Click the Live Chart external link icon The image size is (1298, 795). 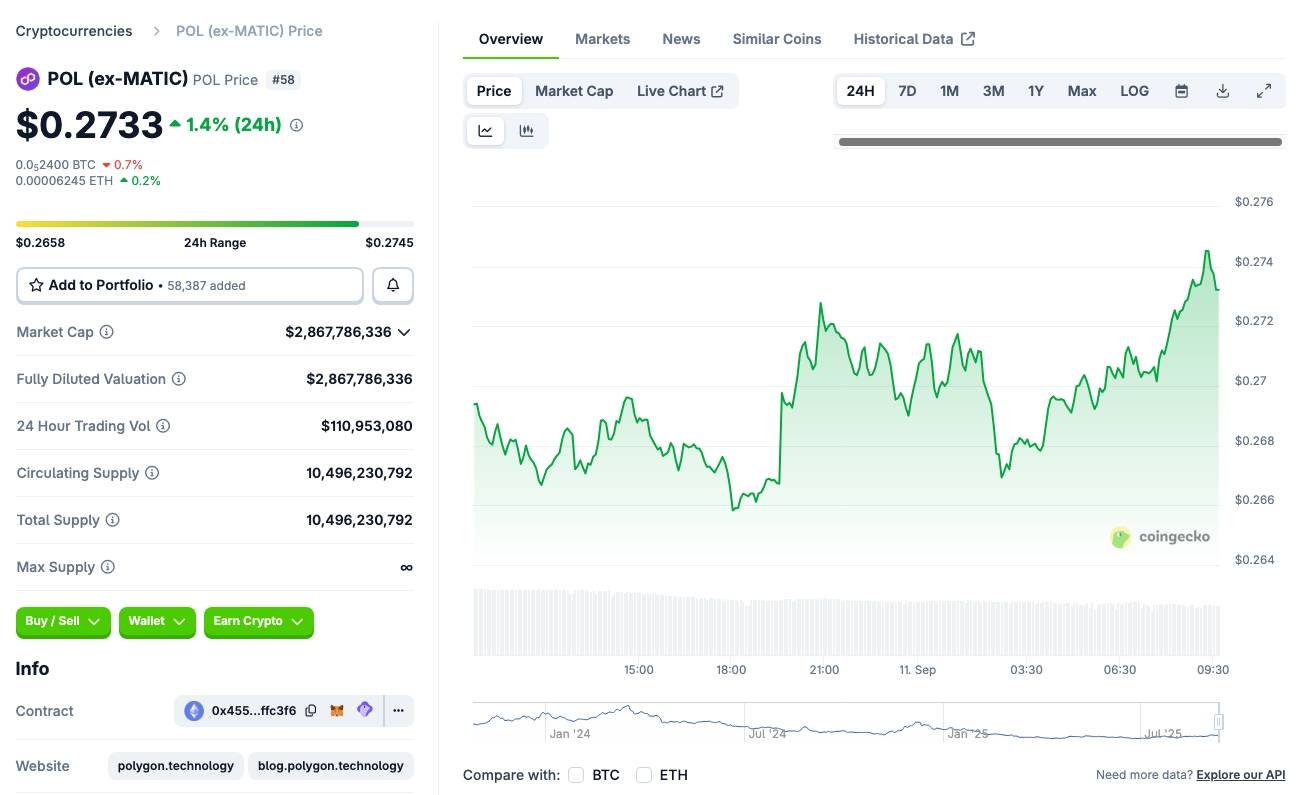click(x=717, y=91)
